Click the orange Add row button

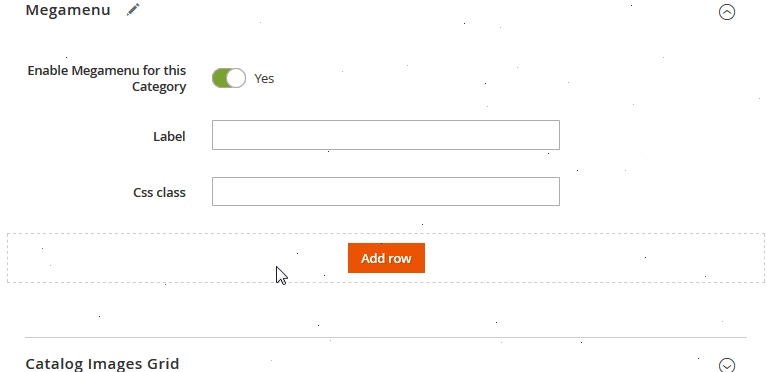[386, 258]
